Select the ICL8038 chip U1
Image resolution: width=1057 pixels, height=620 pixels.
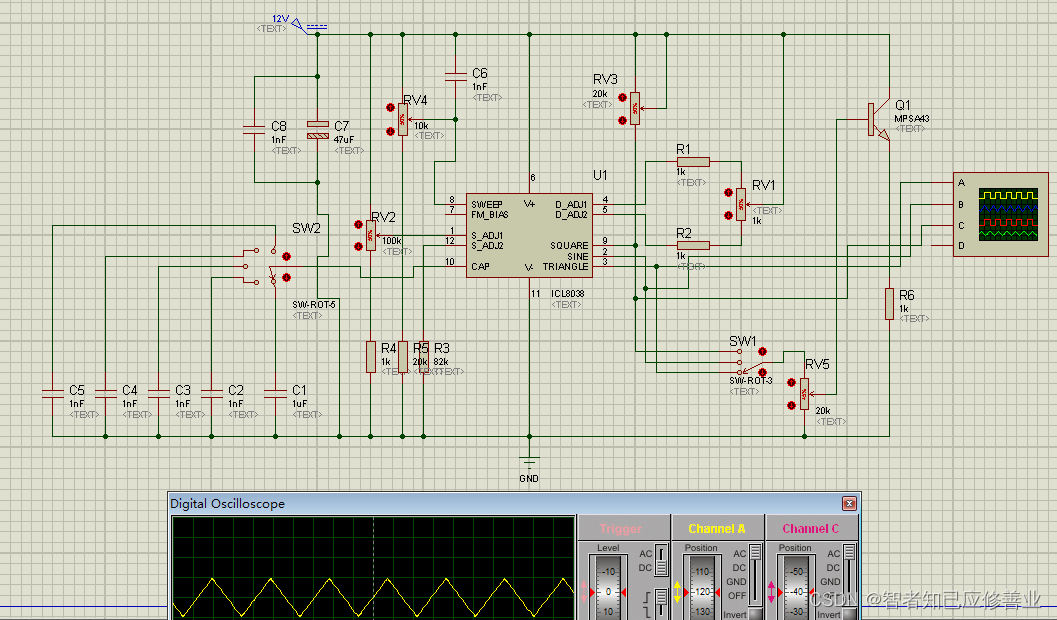point(529,235)
